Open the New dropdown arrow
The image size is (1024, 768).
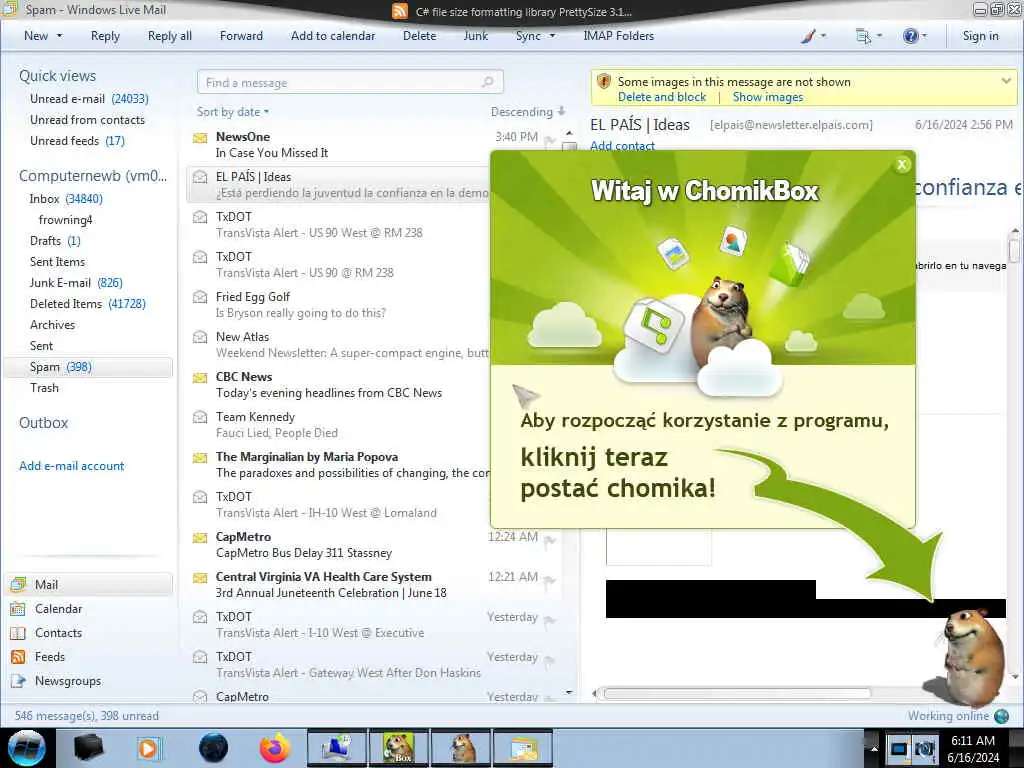59,36
